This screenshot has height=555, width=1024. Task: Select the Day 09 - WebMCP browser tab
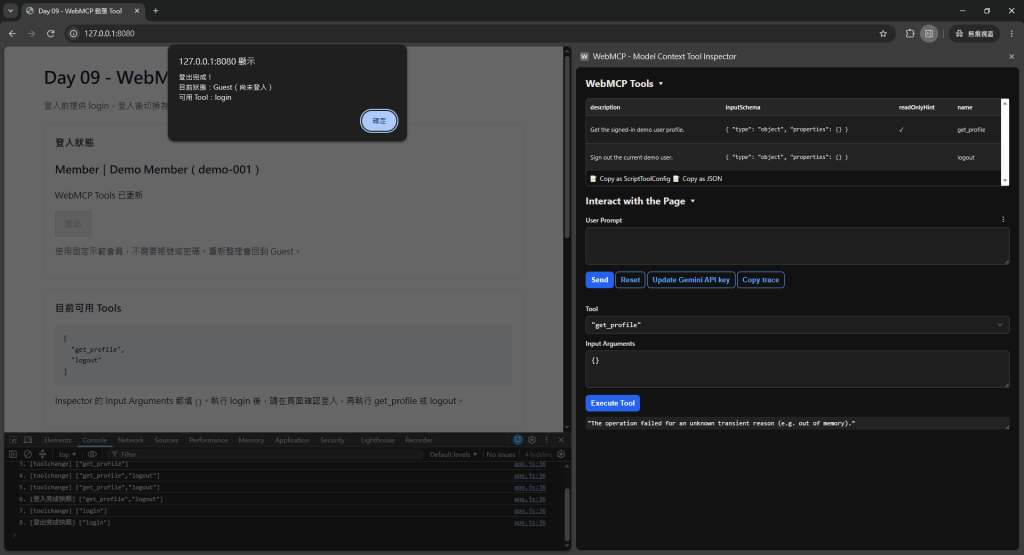(82, 10)
